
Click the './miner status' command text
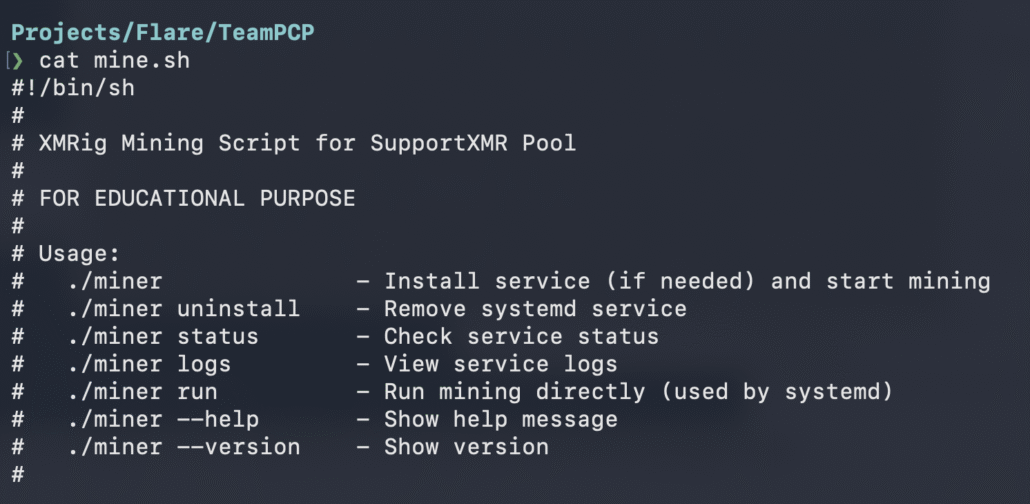pyautogui.click(x=163, y=336)
